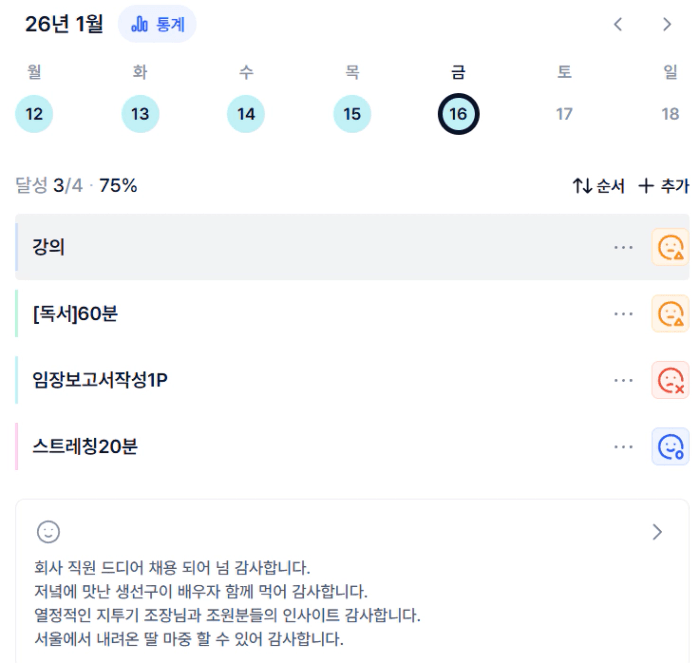Image resolution: width=700 pixels, height=663 pixels.
Task: Select Wednesday the 14th
Action: (x=246, y=114)
